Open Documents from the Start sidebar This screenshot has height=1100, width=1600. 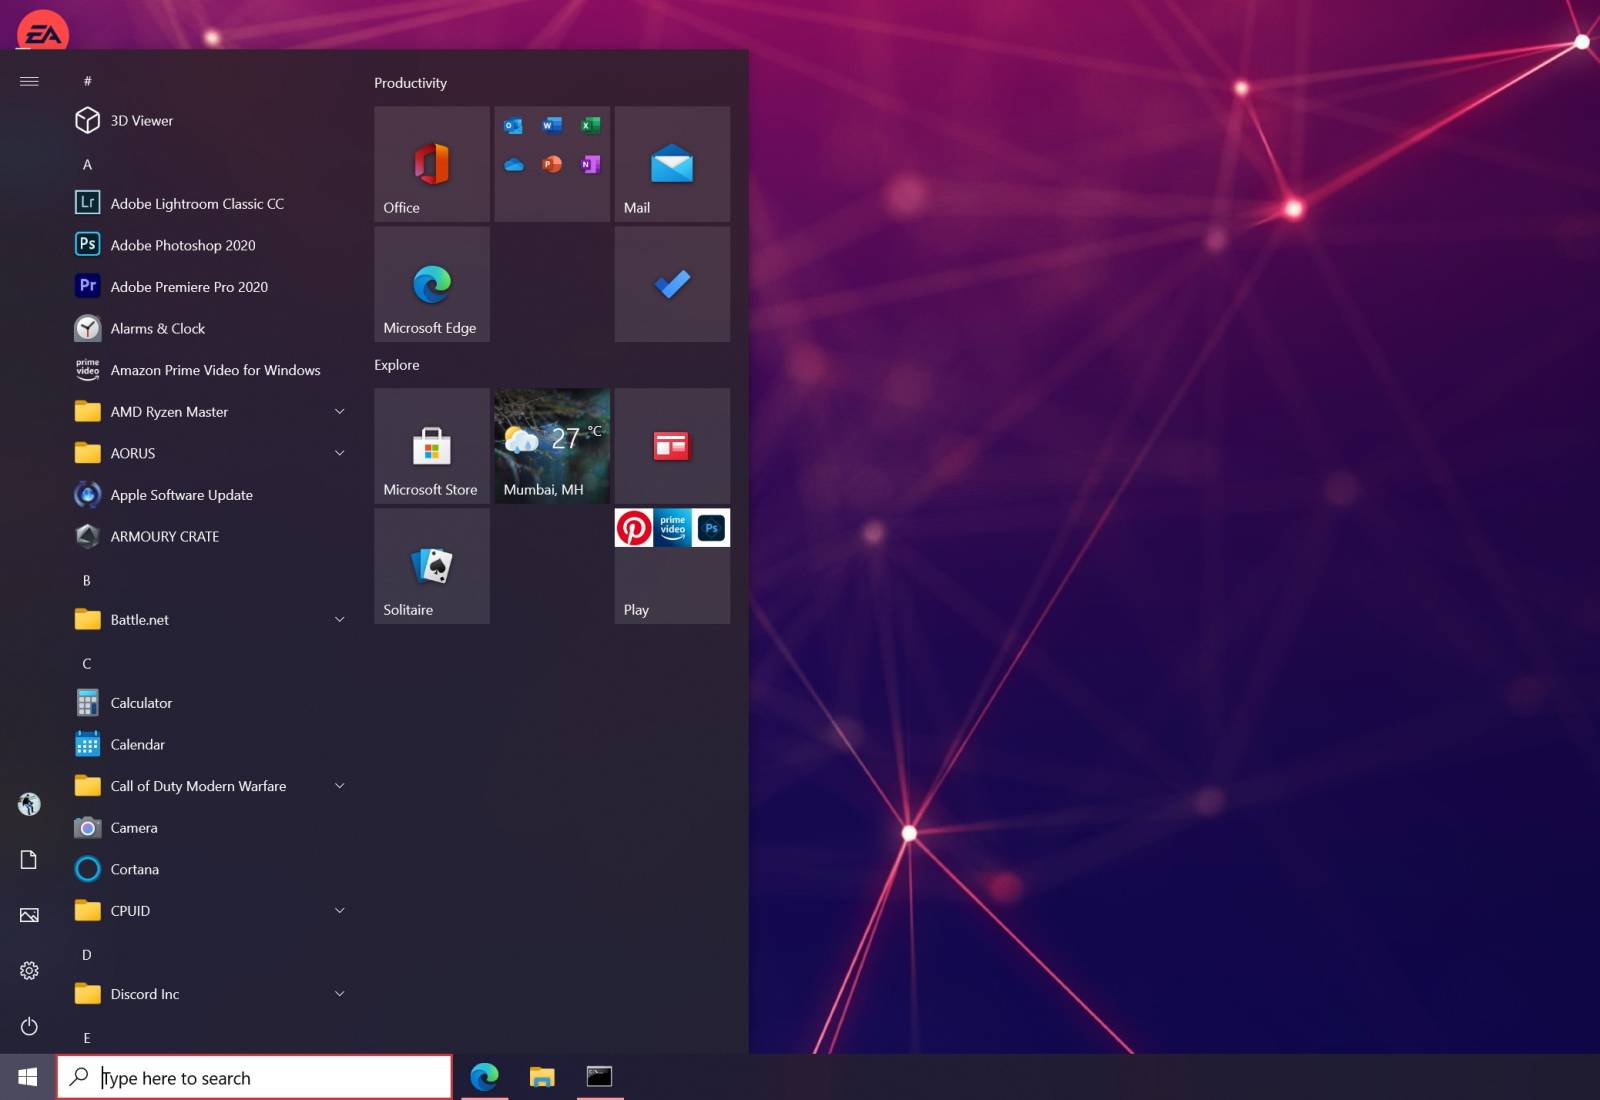pos(29,860)
